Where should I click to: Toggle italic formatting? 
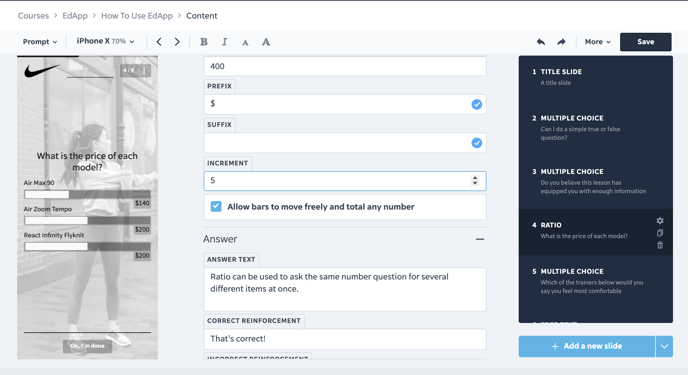click(x=224, y=42)
